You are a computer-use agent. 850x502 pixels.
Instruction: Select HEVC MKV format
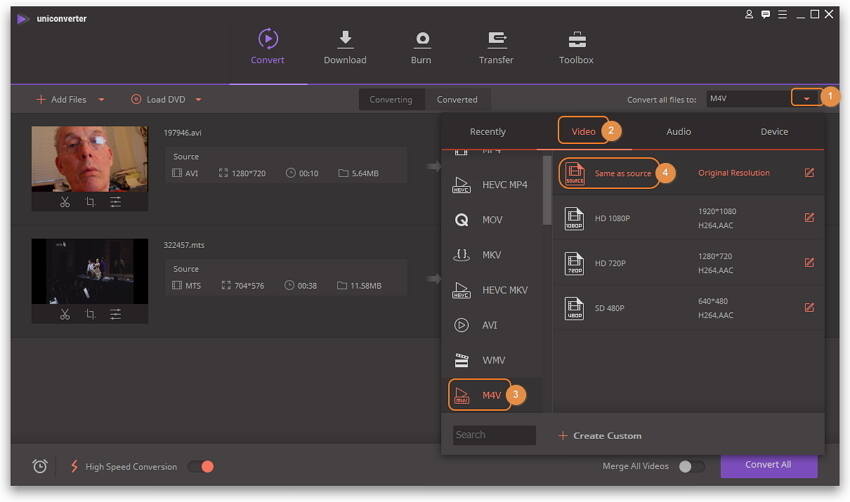pyautogui.click(x=492, y=290)
